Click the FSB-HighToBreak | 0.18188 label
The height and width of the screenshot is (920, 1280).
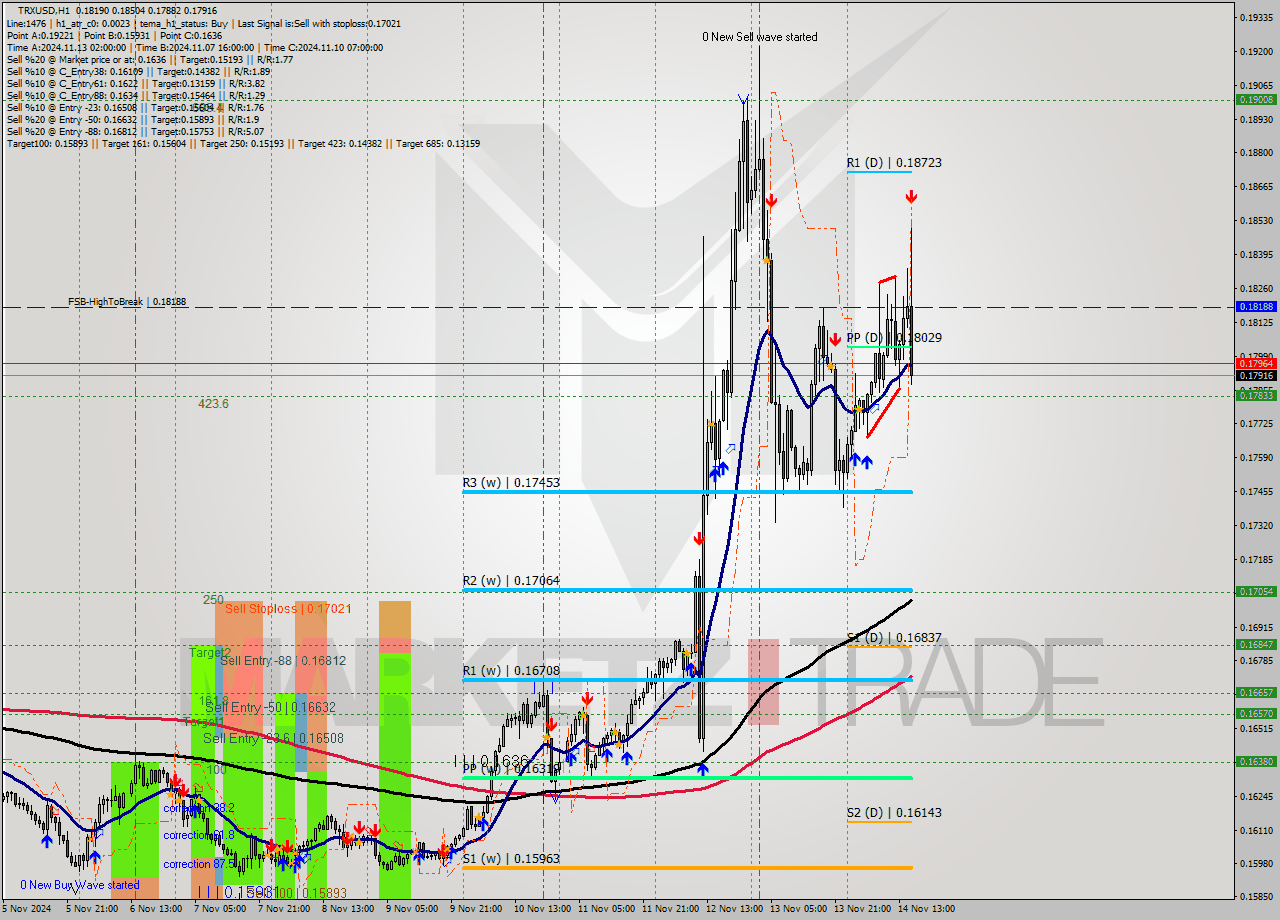point(127,301)
